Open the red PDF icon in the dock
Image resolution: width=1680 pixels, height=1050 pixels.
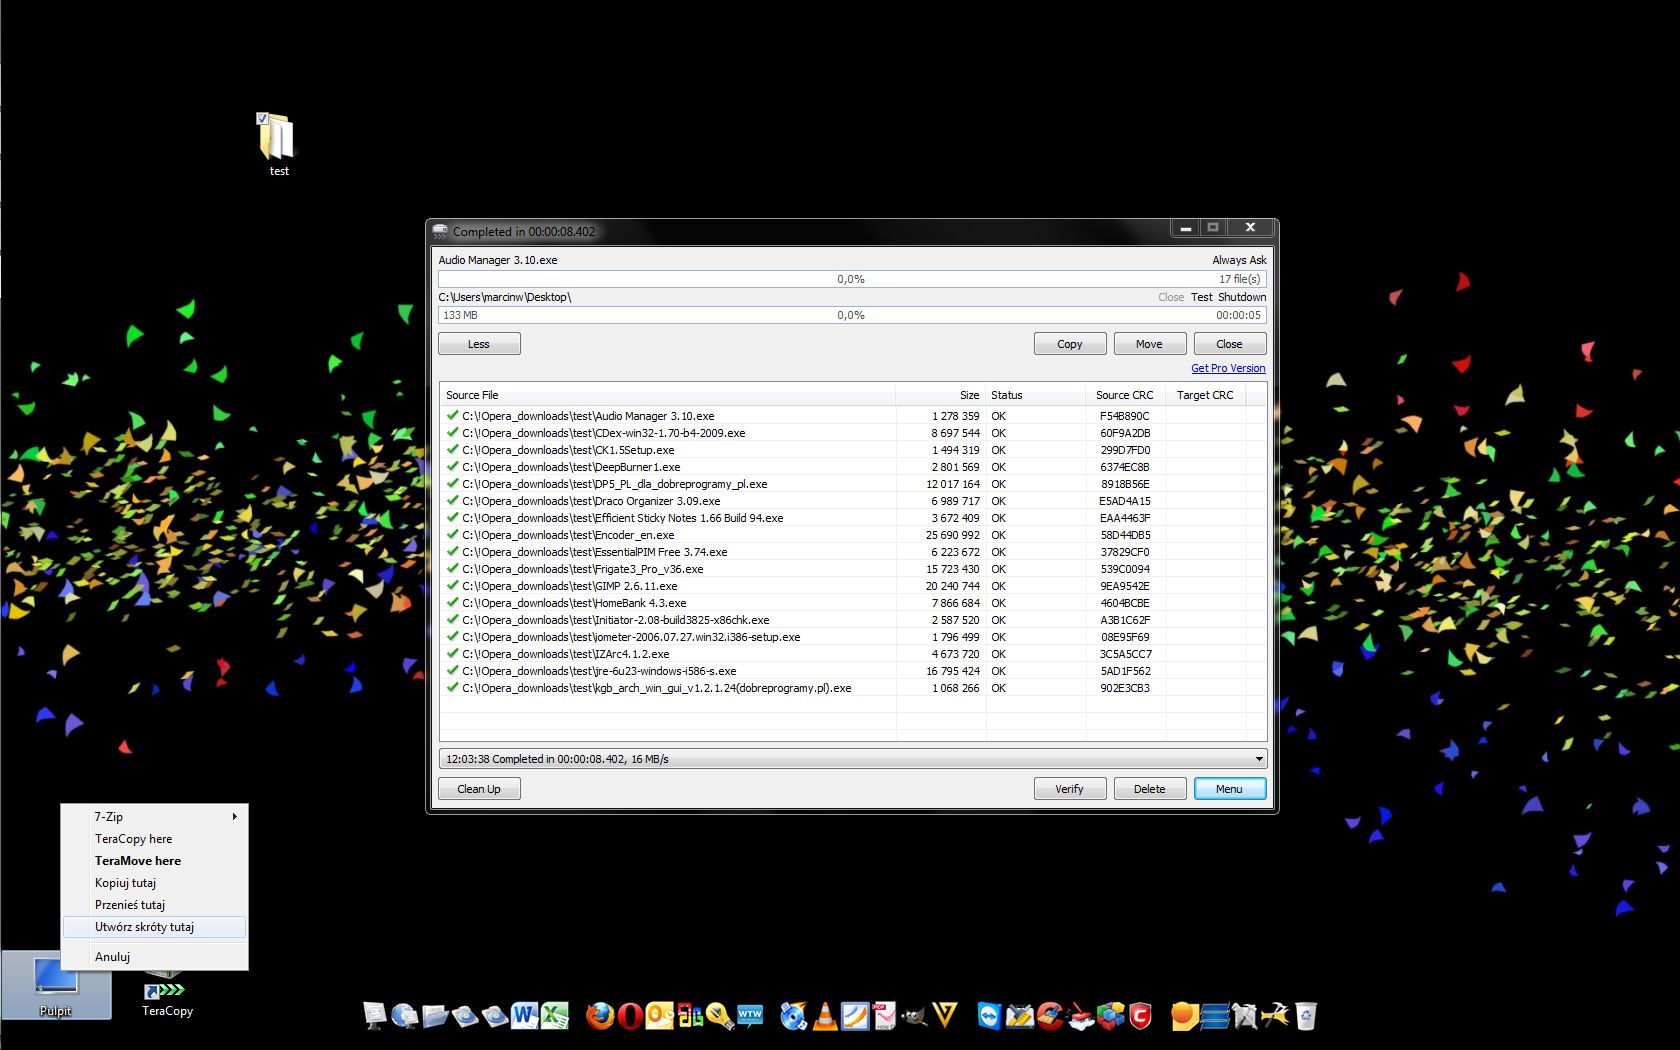885,1016
